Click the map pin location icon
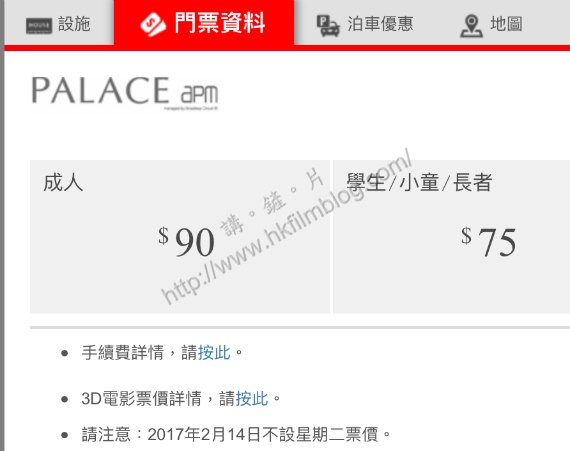Viewport: 570px width, 451px height. (x=471, y=26)
